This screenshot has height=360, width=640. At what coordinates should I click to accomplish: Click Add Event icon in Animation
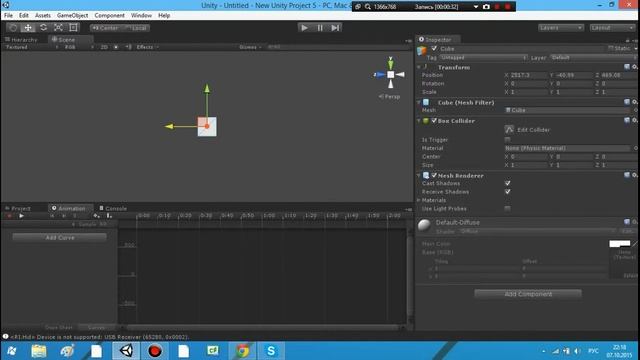pyautogui.click(x=109, y=216)
